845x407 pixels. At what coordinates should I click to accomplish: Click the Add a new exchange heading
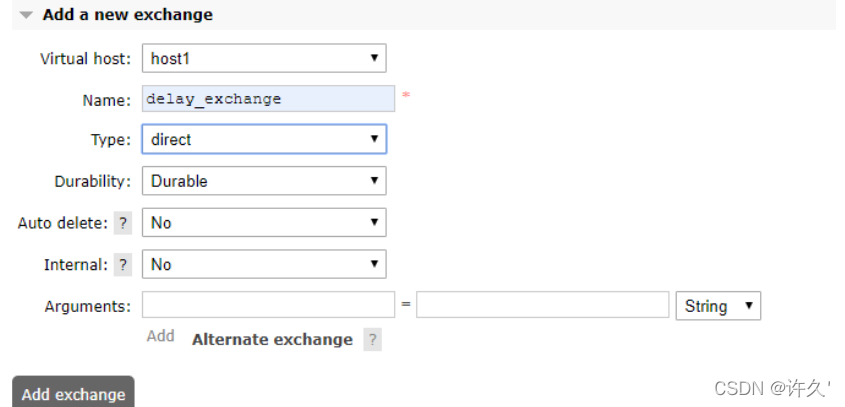click(127, 15)
